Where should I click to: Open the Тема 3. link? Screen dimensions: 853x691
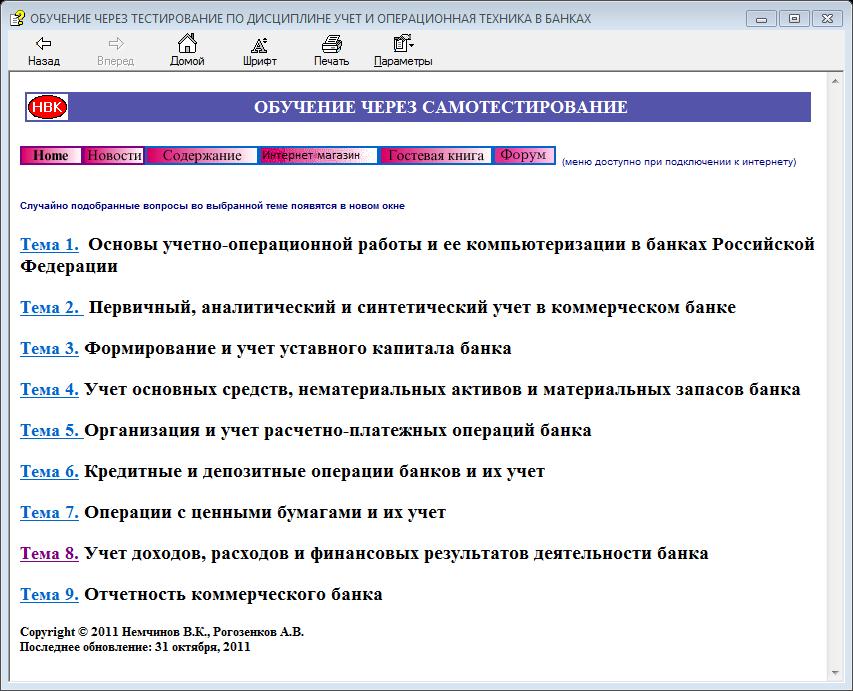50,349
